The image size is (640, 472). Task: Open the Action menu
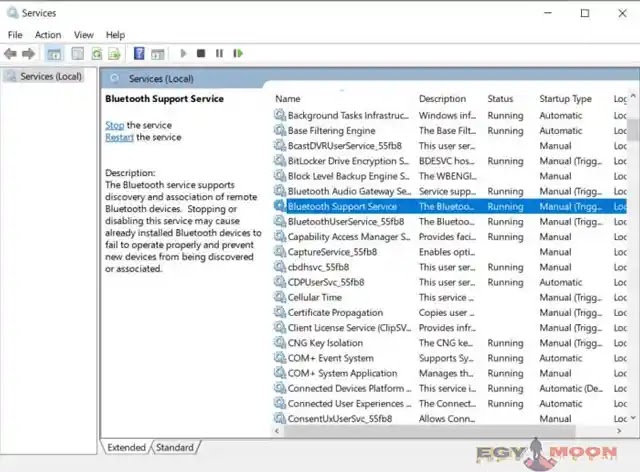coord(48,35)
